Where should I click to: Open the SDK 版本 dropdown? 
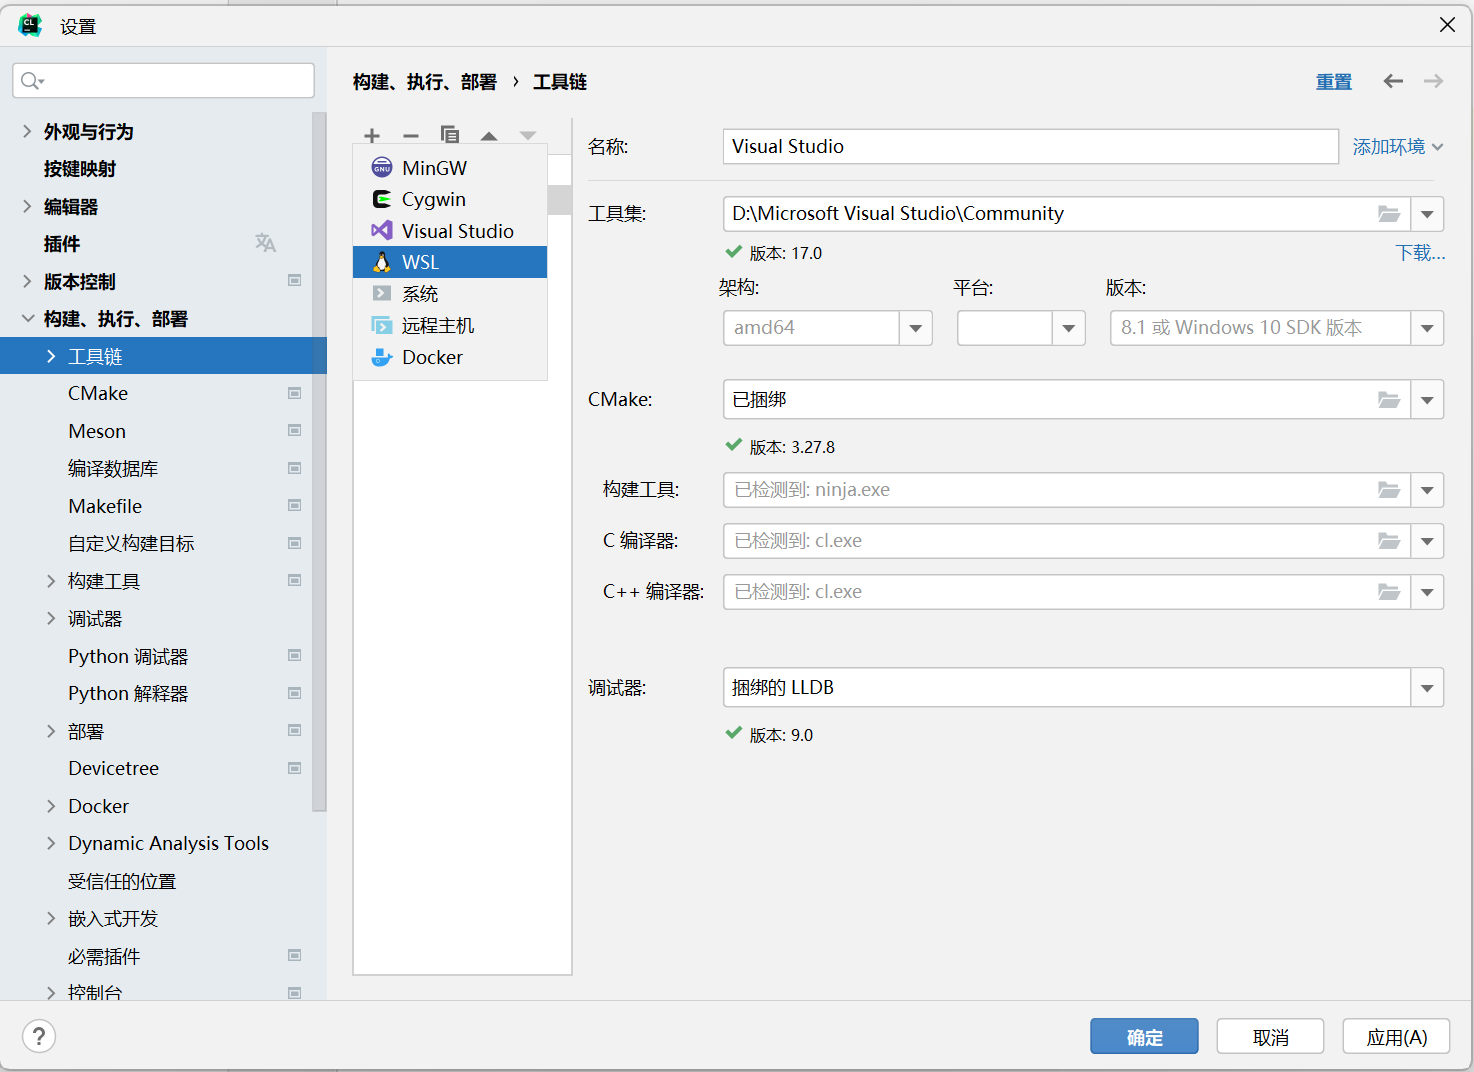[x=1427, y=328]
